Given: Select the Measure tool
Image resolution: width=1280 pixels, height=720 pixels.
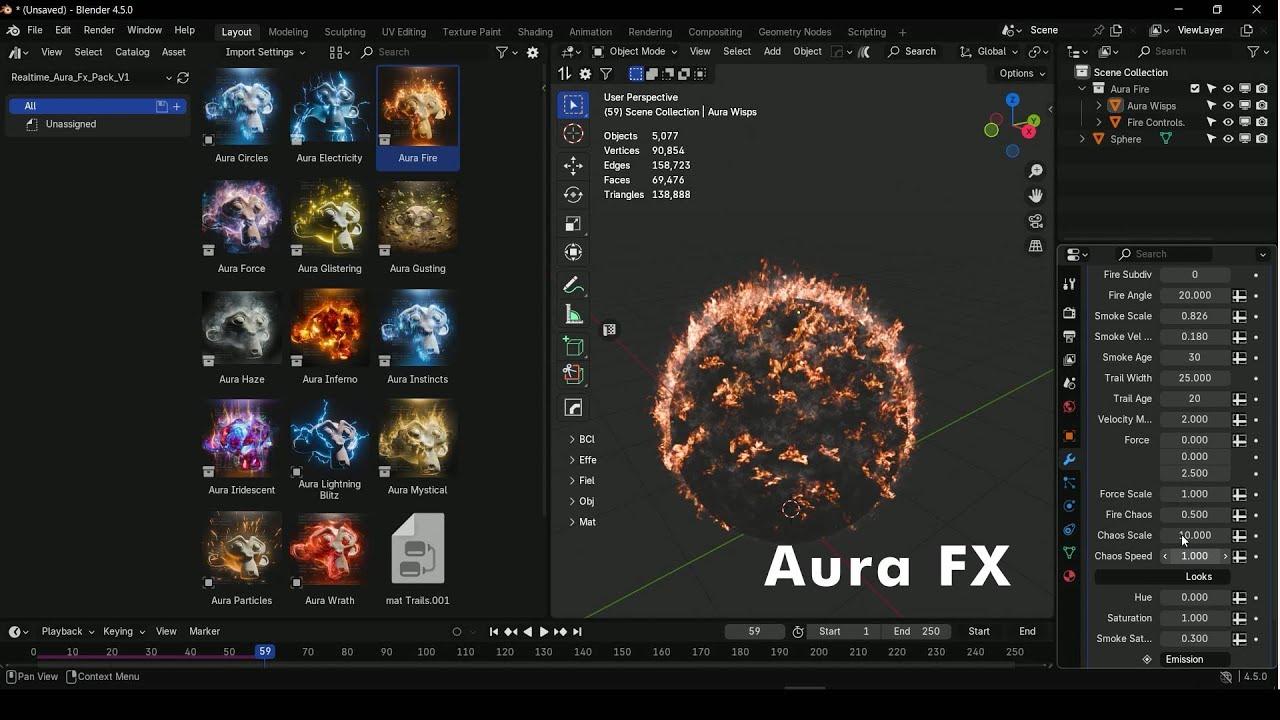Looking at the screenshot, I should click(573, 315).
